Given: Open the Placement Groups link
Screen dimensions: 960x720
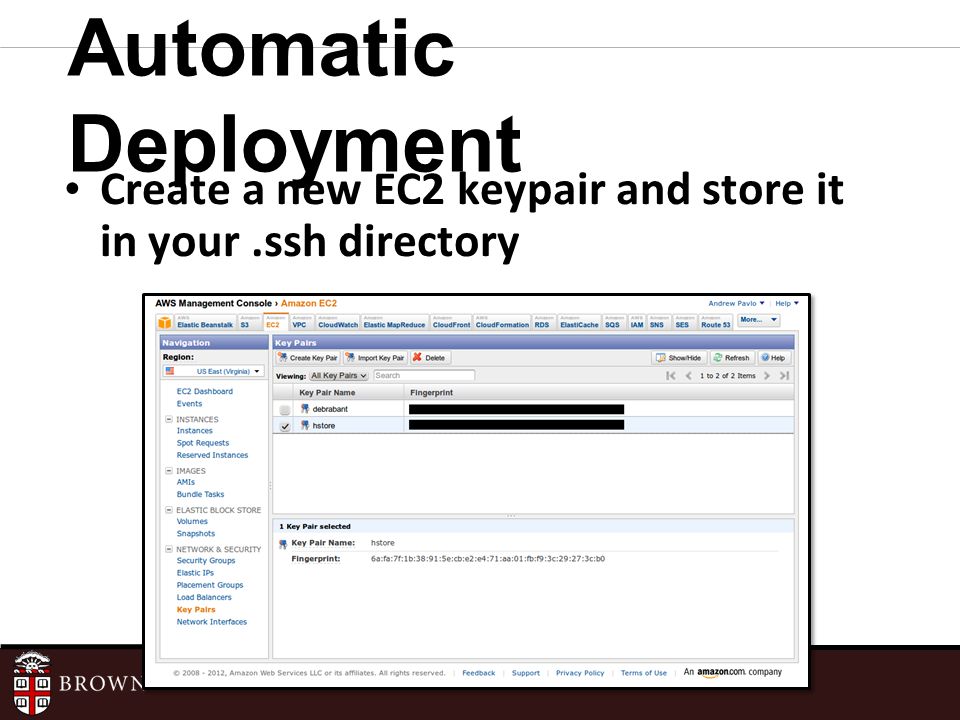Looking at the screenshot, I should 210,585.
